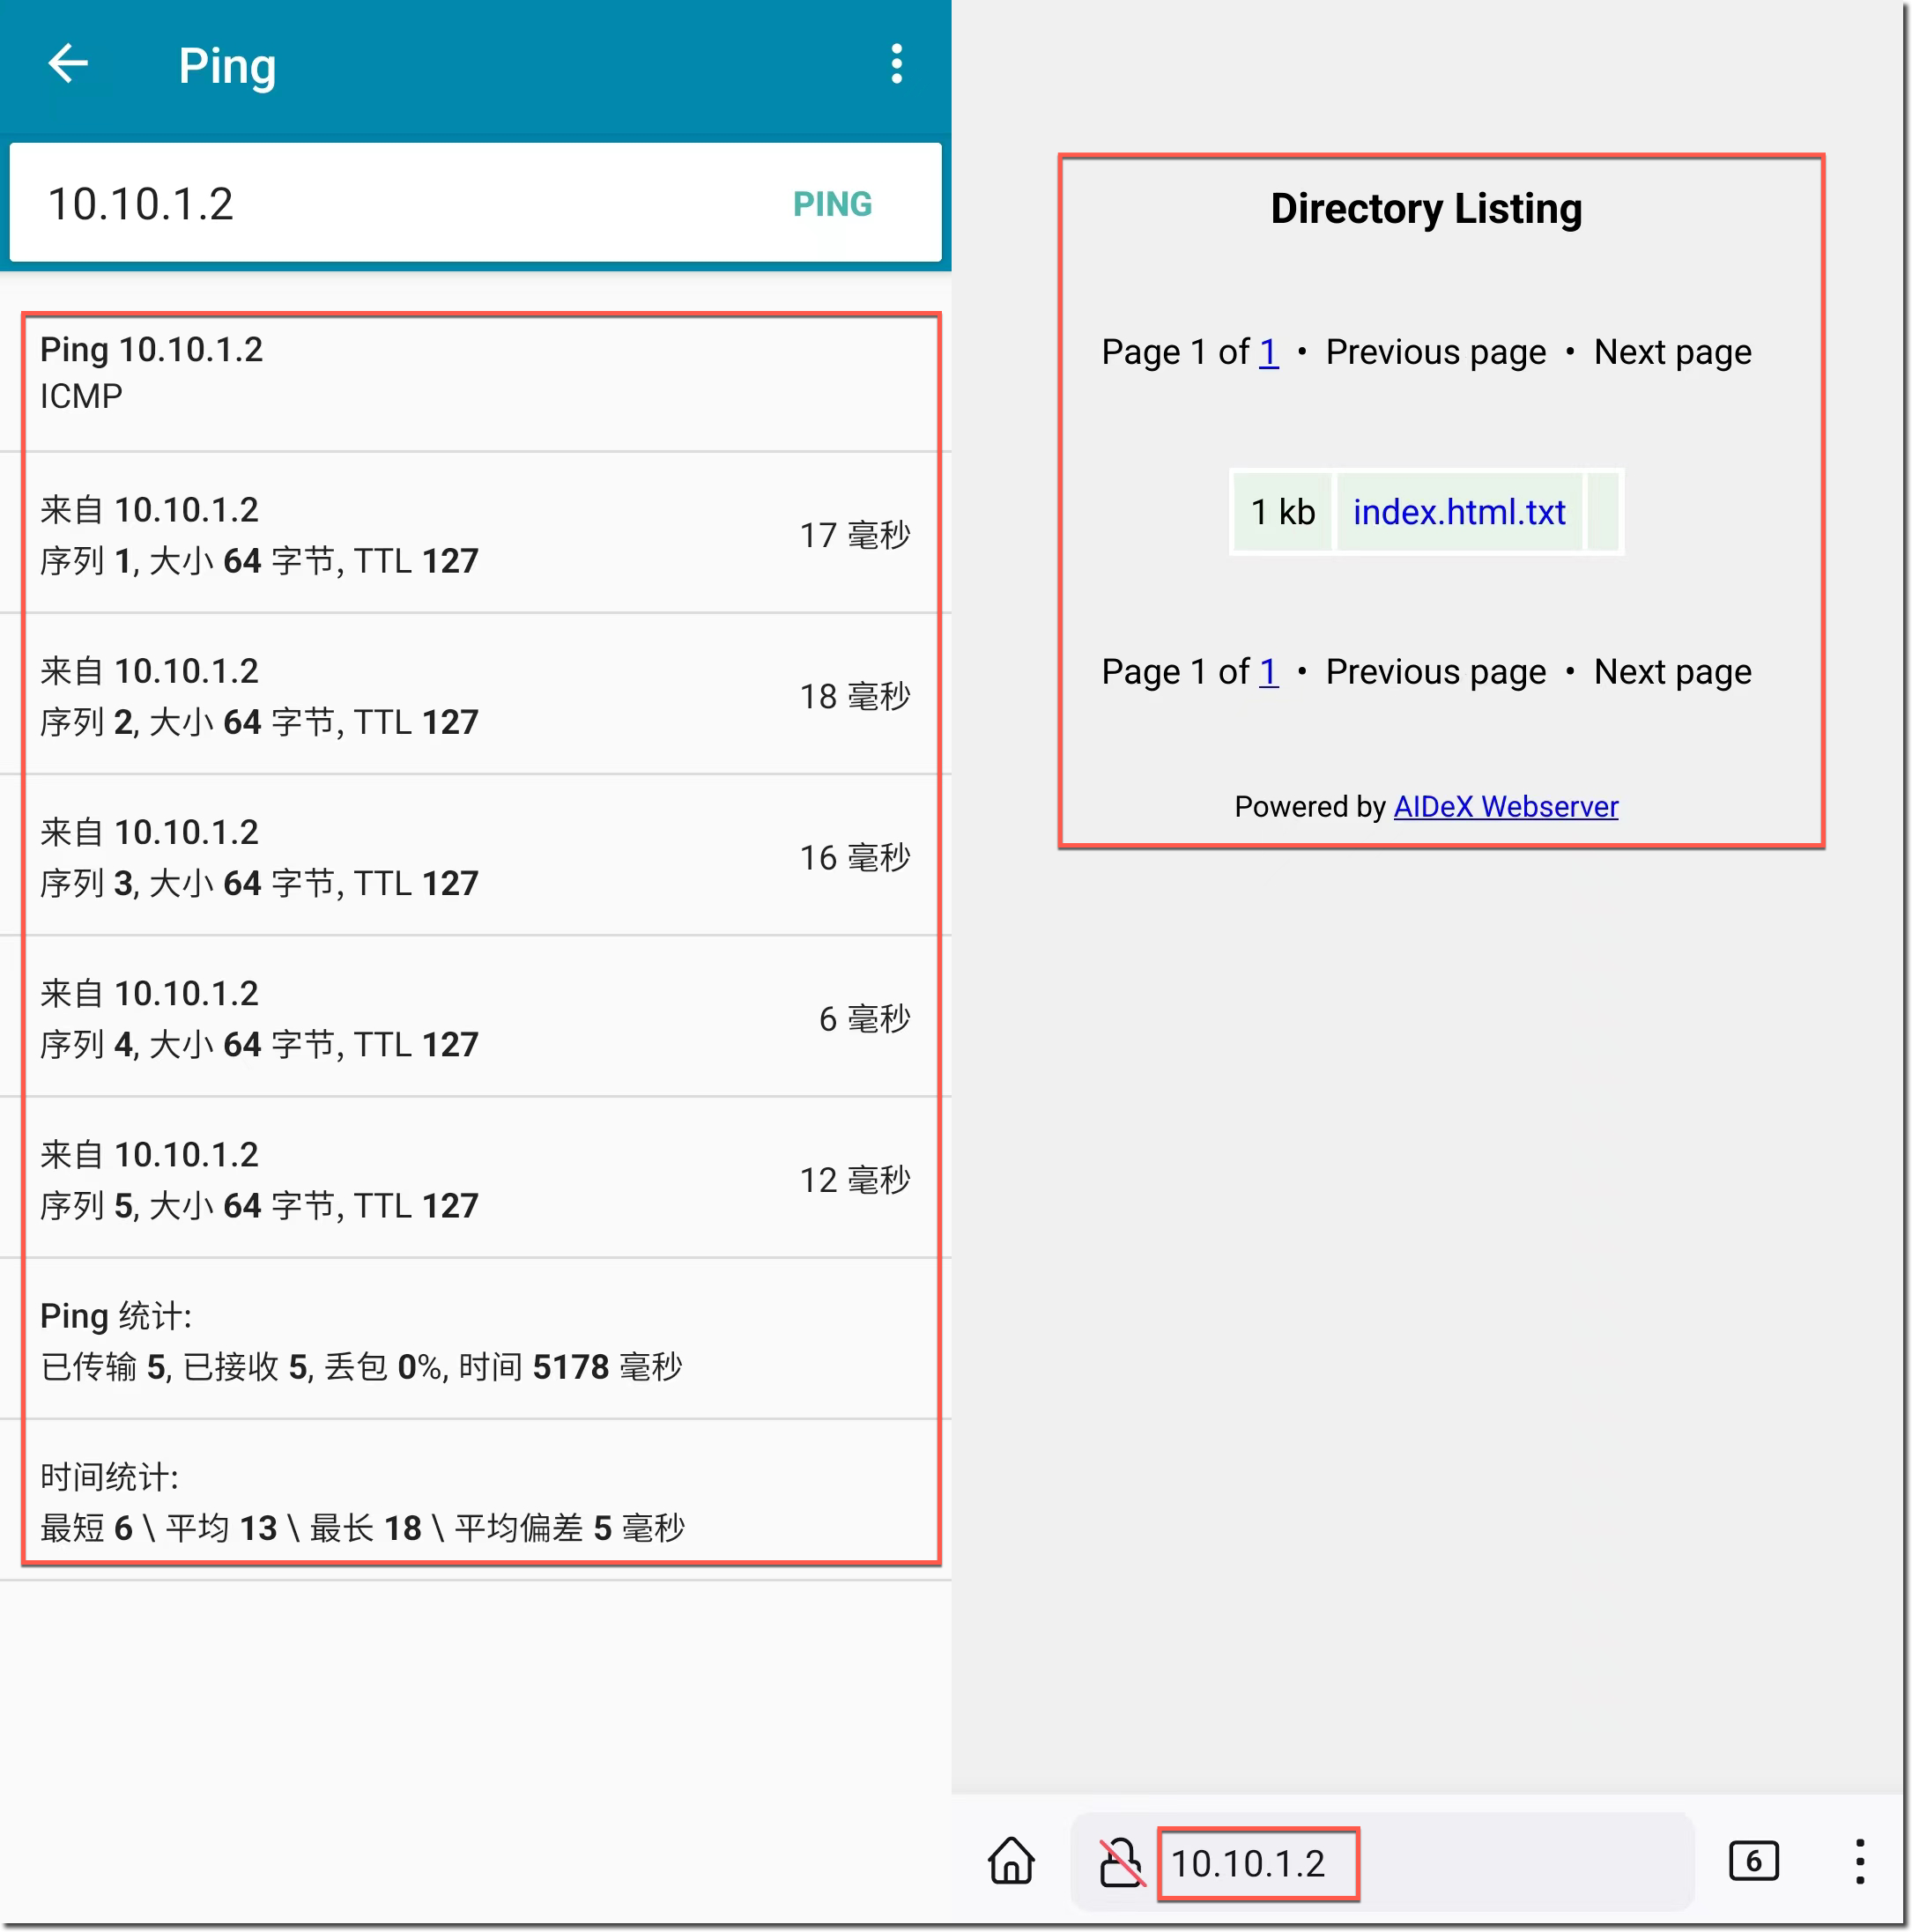Tap the Ping 10.10.1.2 ICMP header row
Viewport: 1912px width, 1932px height.
475,373
